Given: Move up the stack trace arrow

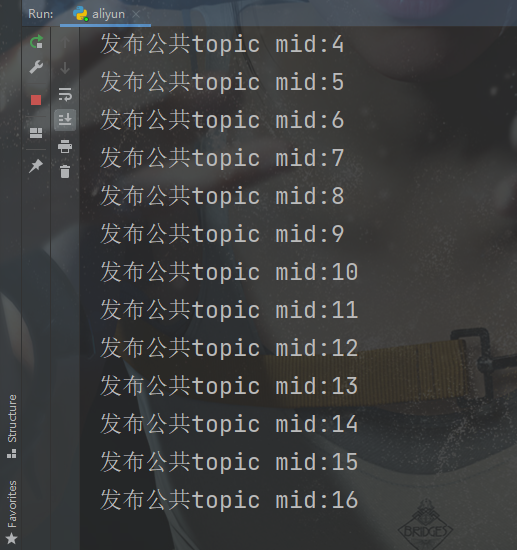Looking at the screenshot, I should click(x=65, y=42).
